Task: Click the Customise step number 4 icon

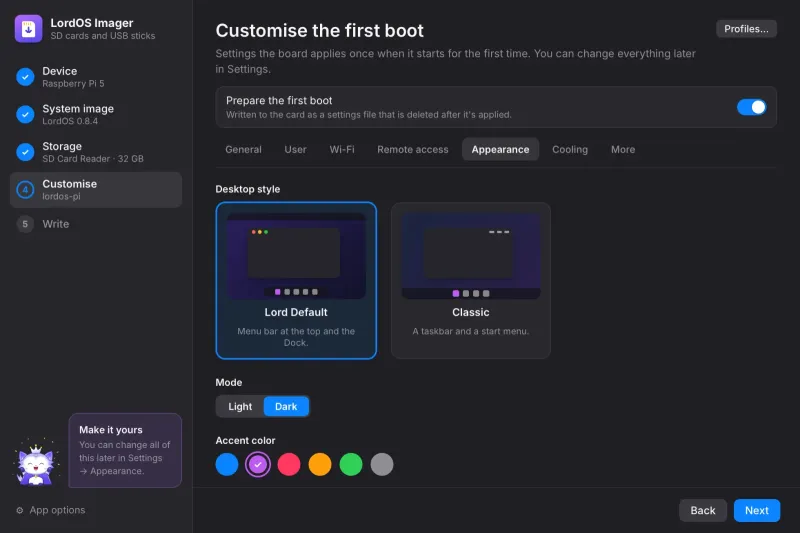Action: [25, 190]
